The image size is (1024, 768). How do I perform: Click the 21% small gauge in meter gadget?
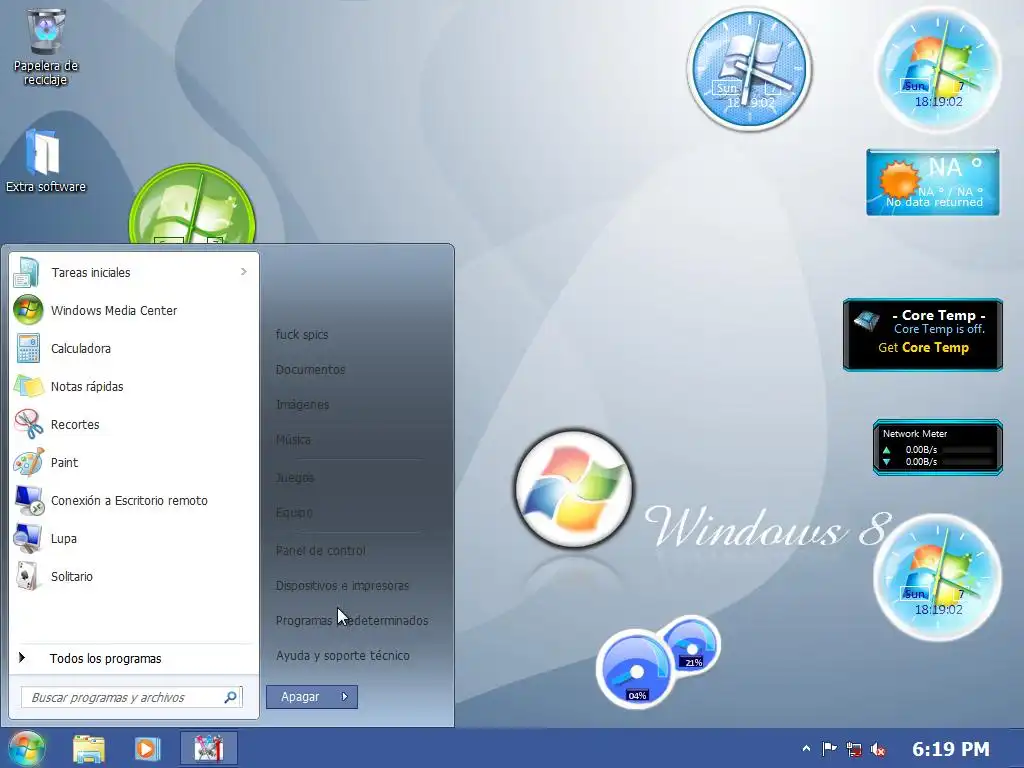[x=692, y=647]
